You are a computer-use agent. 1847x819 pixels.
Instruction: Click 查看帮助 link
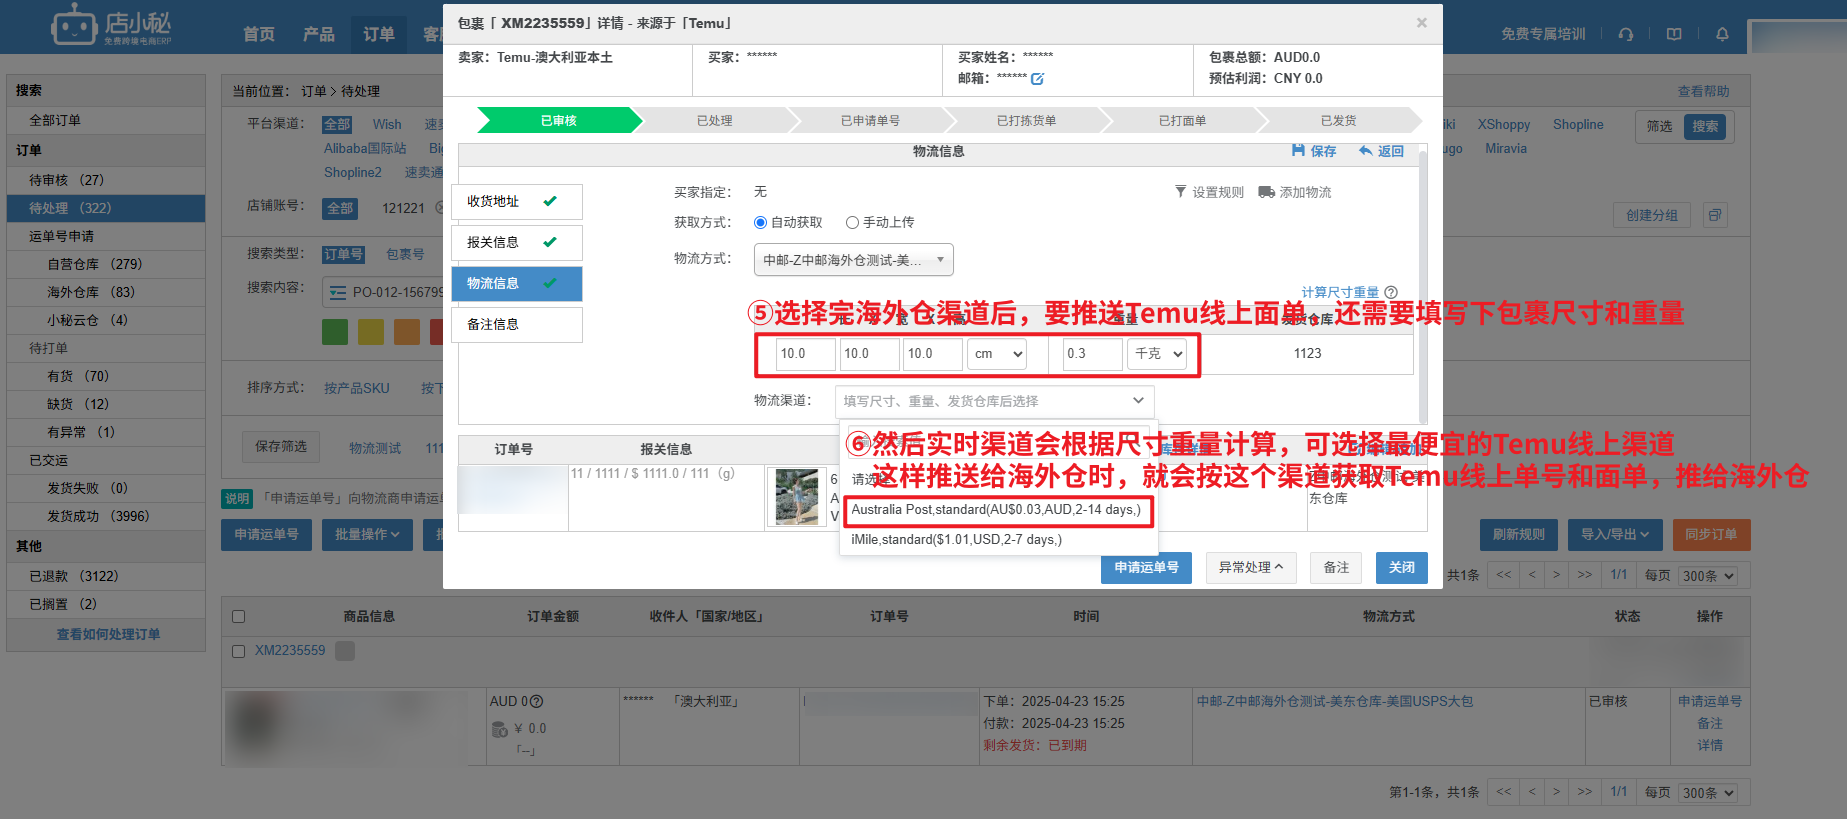(1703, 91)
